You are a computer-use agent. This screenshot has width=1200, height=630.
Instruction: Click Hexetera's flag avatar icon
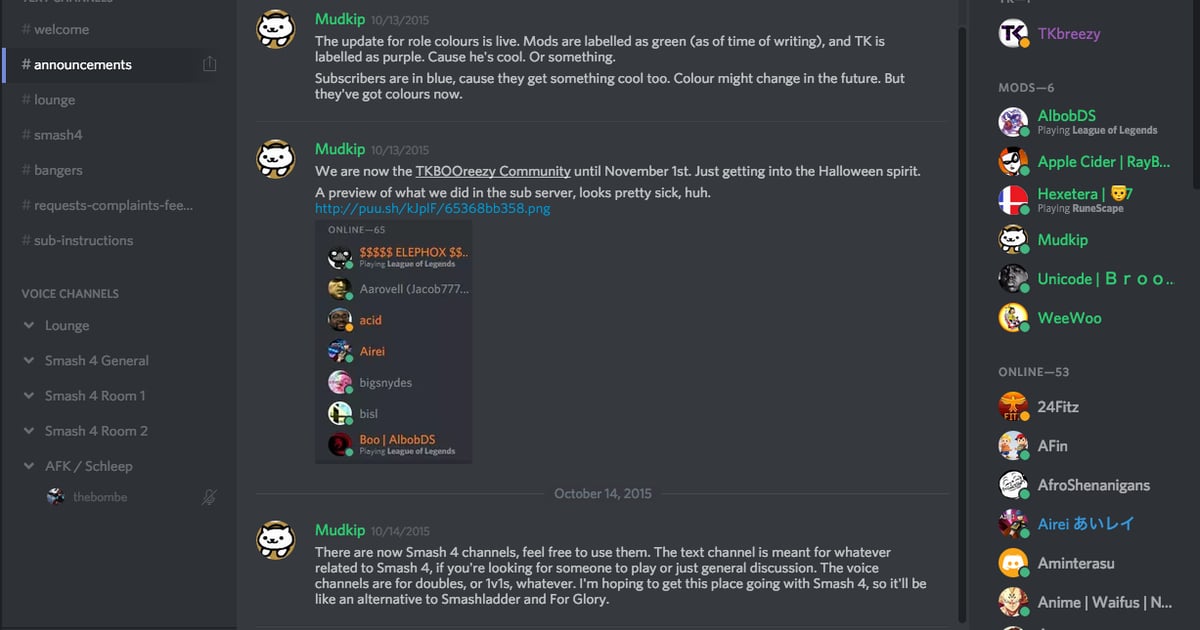(x=1013, y=200)
